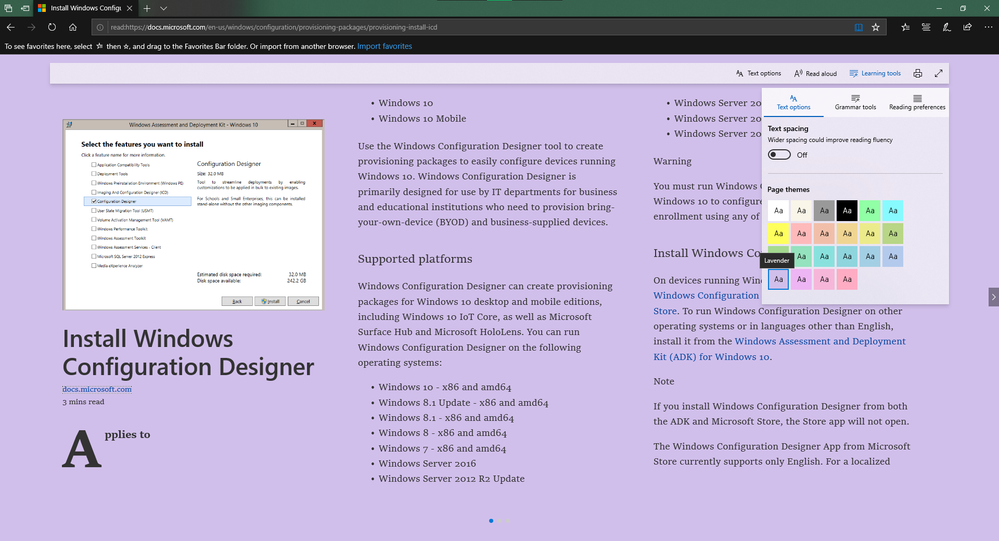This screenshot has height=541, width=999.
Task: Go back to the previous page
Action: [10, 27]
